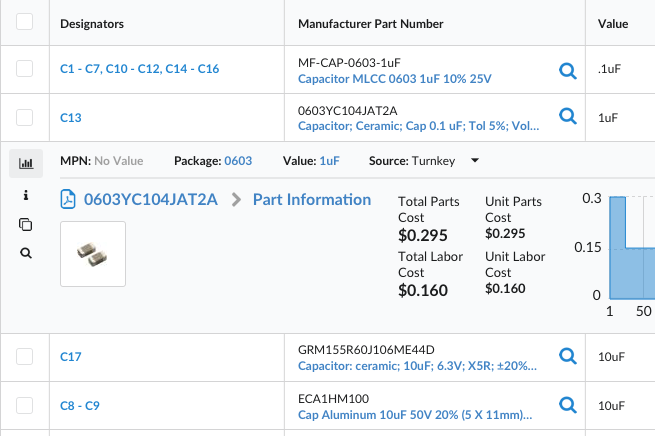Open the PDF datasheet icon beside 0603YC104JAT2A
The height and width of the screenshot is (436, 655).
(x=69, y=199)
